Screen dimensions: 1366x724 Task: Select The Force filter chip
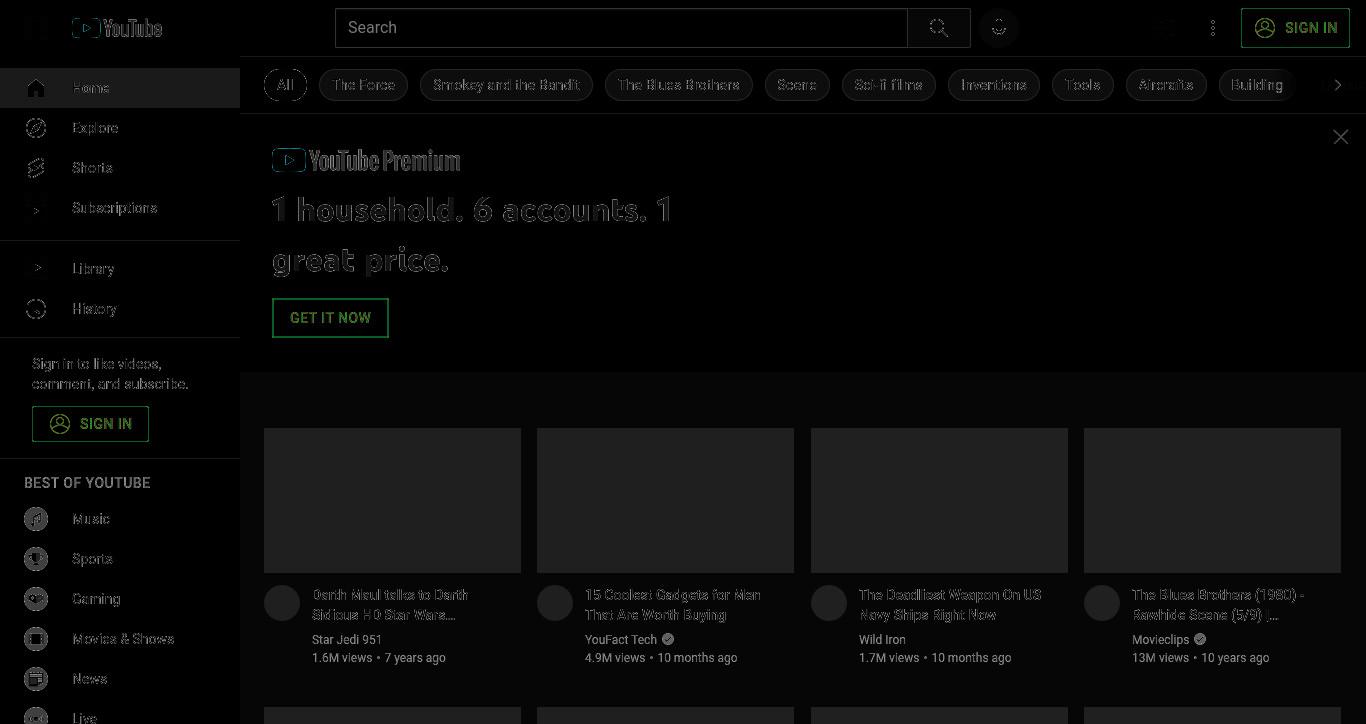(363, 85)
